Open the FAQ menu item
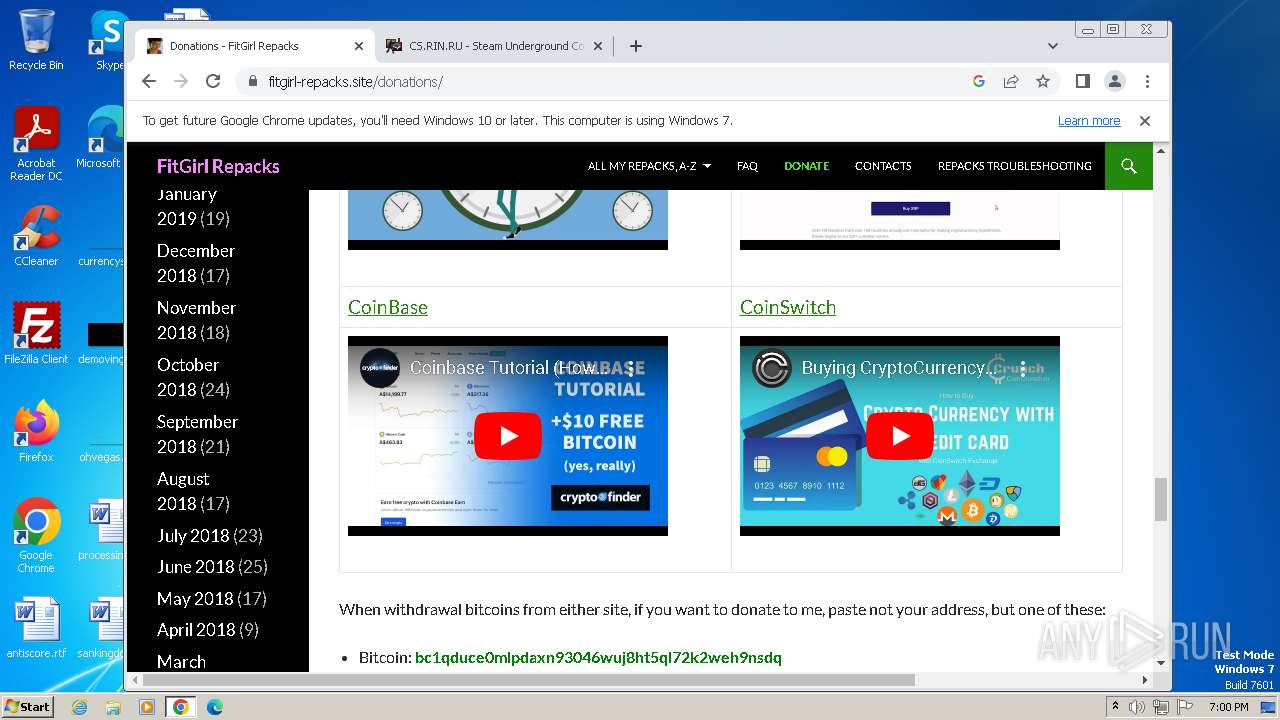This screenshot has width=1280, height=720. pos(747,166)
